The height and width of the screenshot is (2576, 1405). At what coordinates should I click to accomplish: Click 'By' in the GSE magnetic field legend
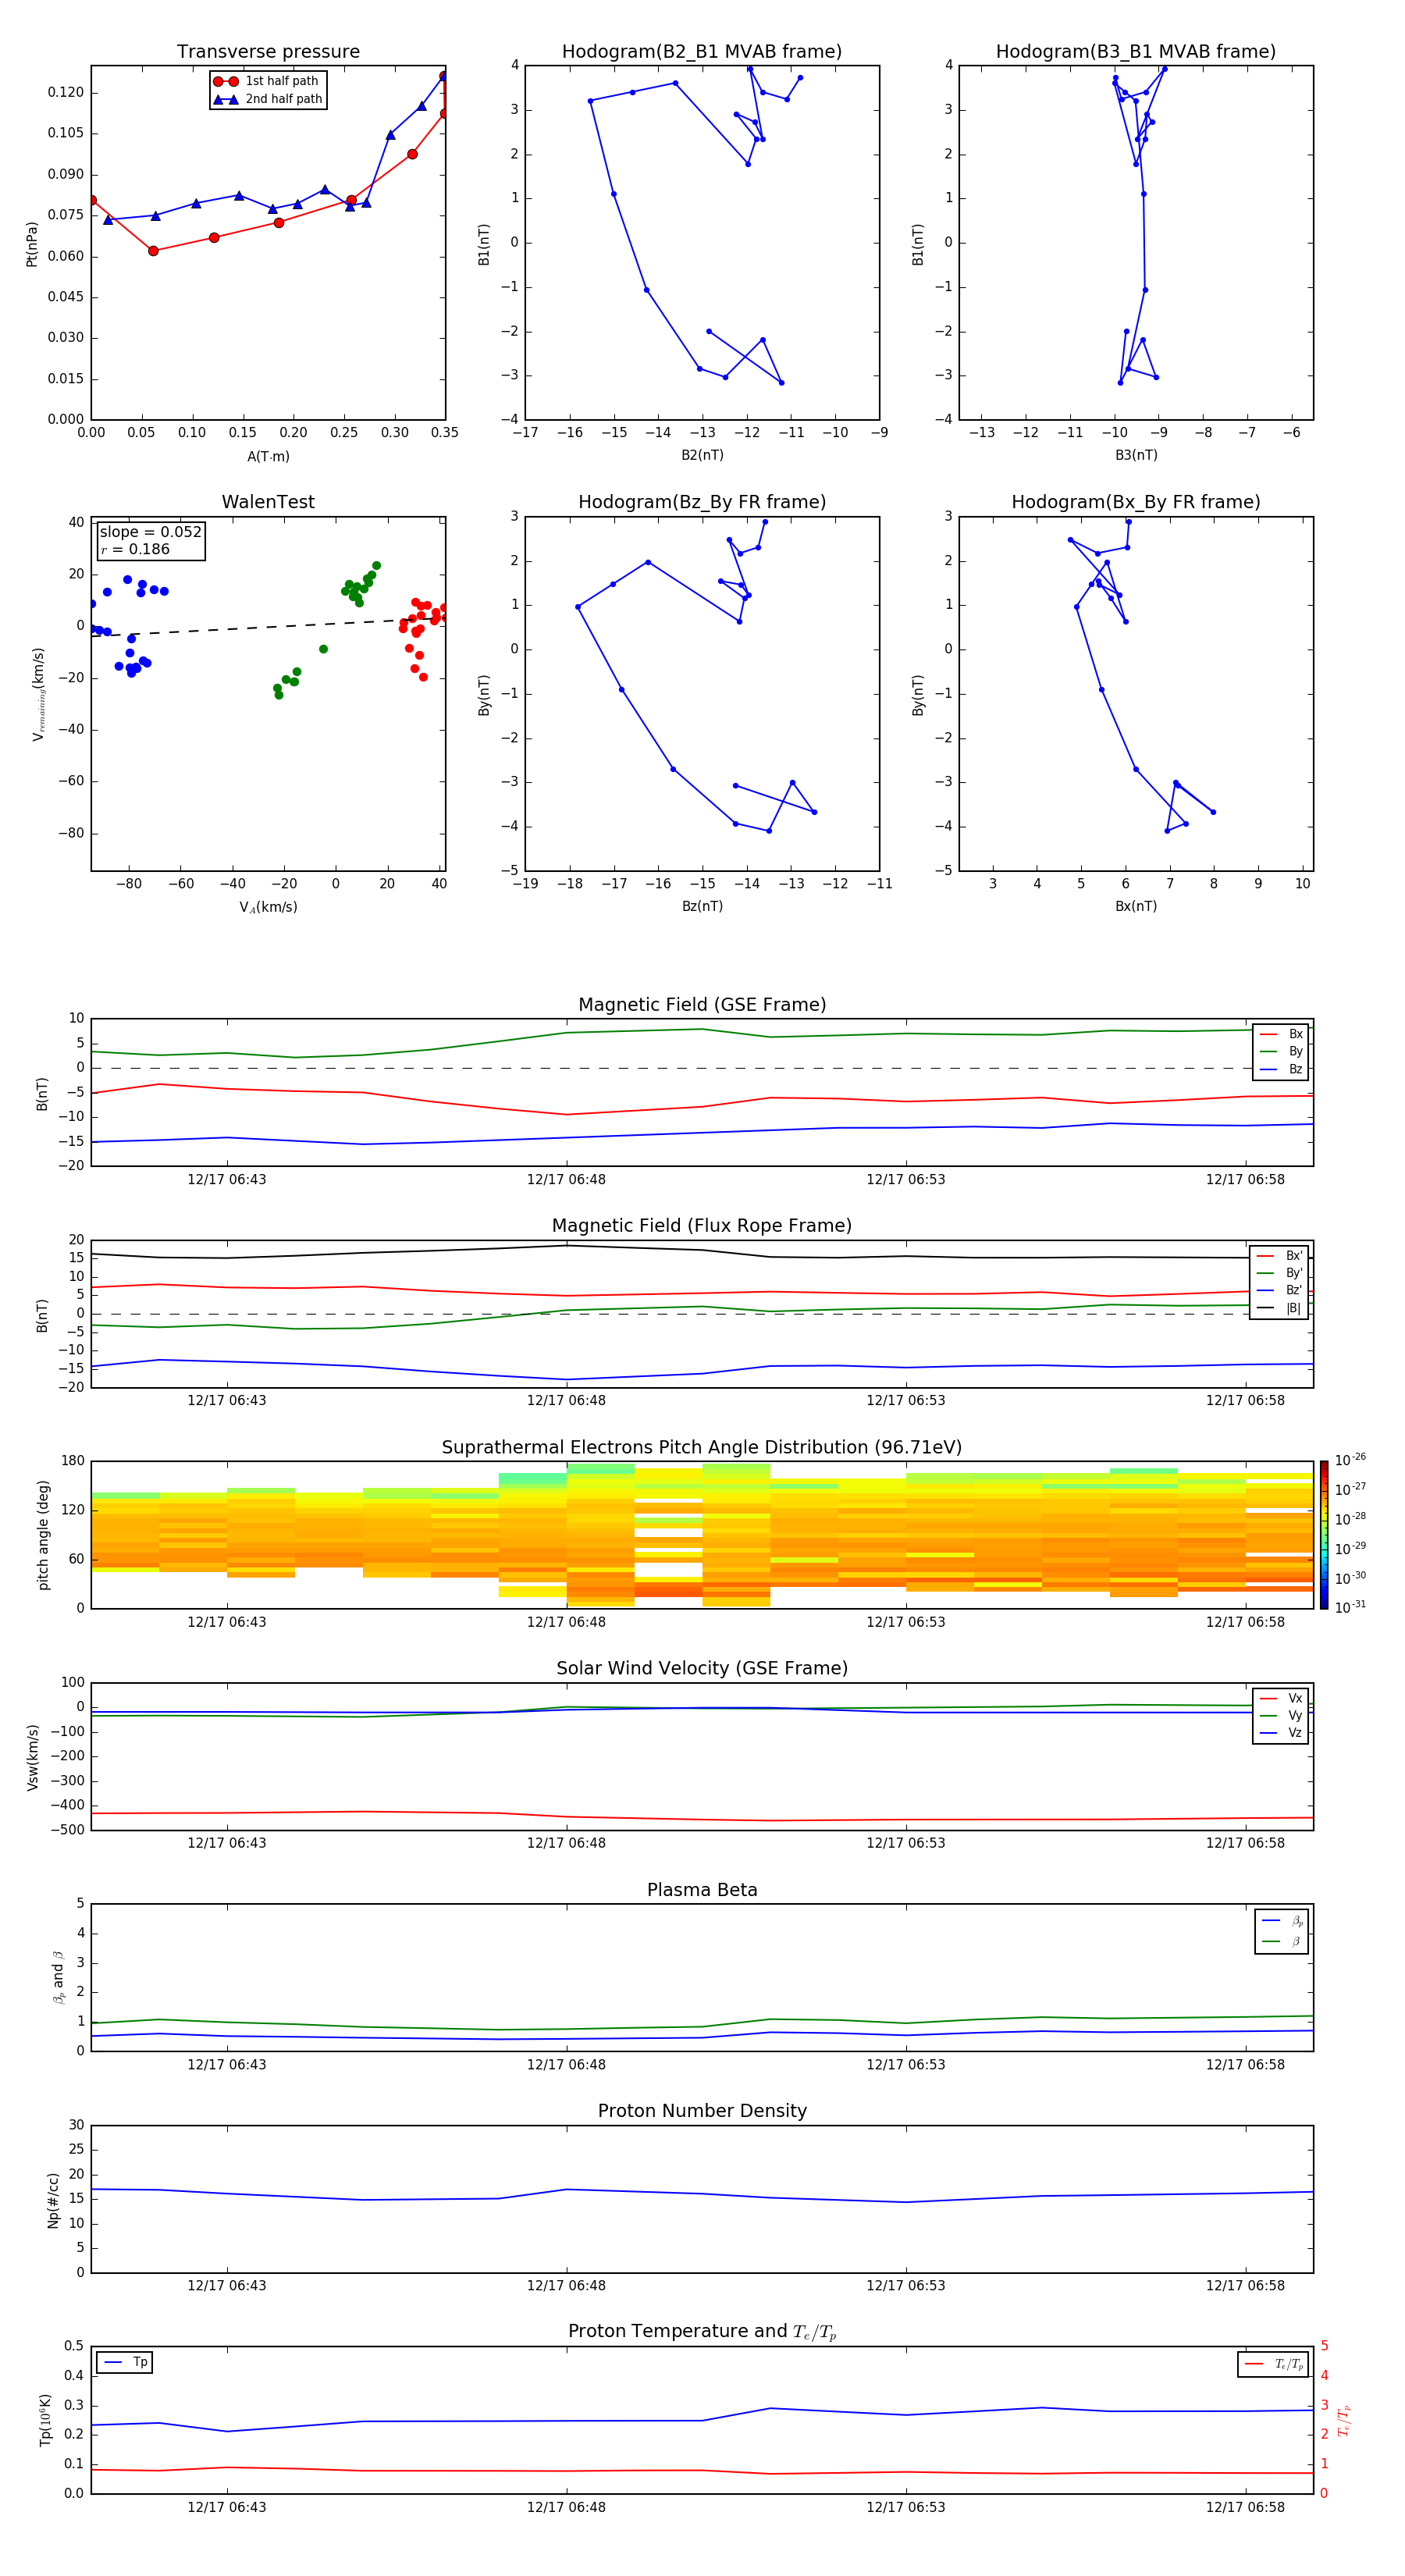pyautogui.click(x=1295, y=1052)
